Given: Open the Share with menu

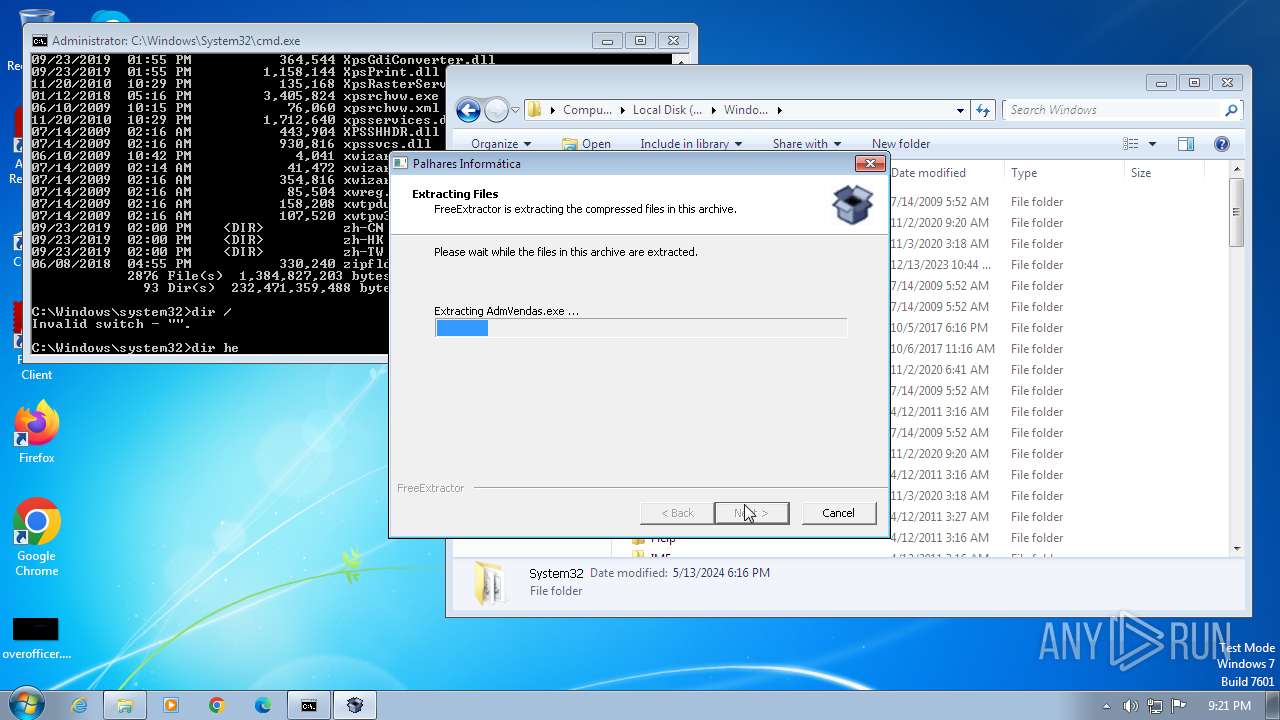Looking at the screenshot, I should tap(807, 144).
